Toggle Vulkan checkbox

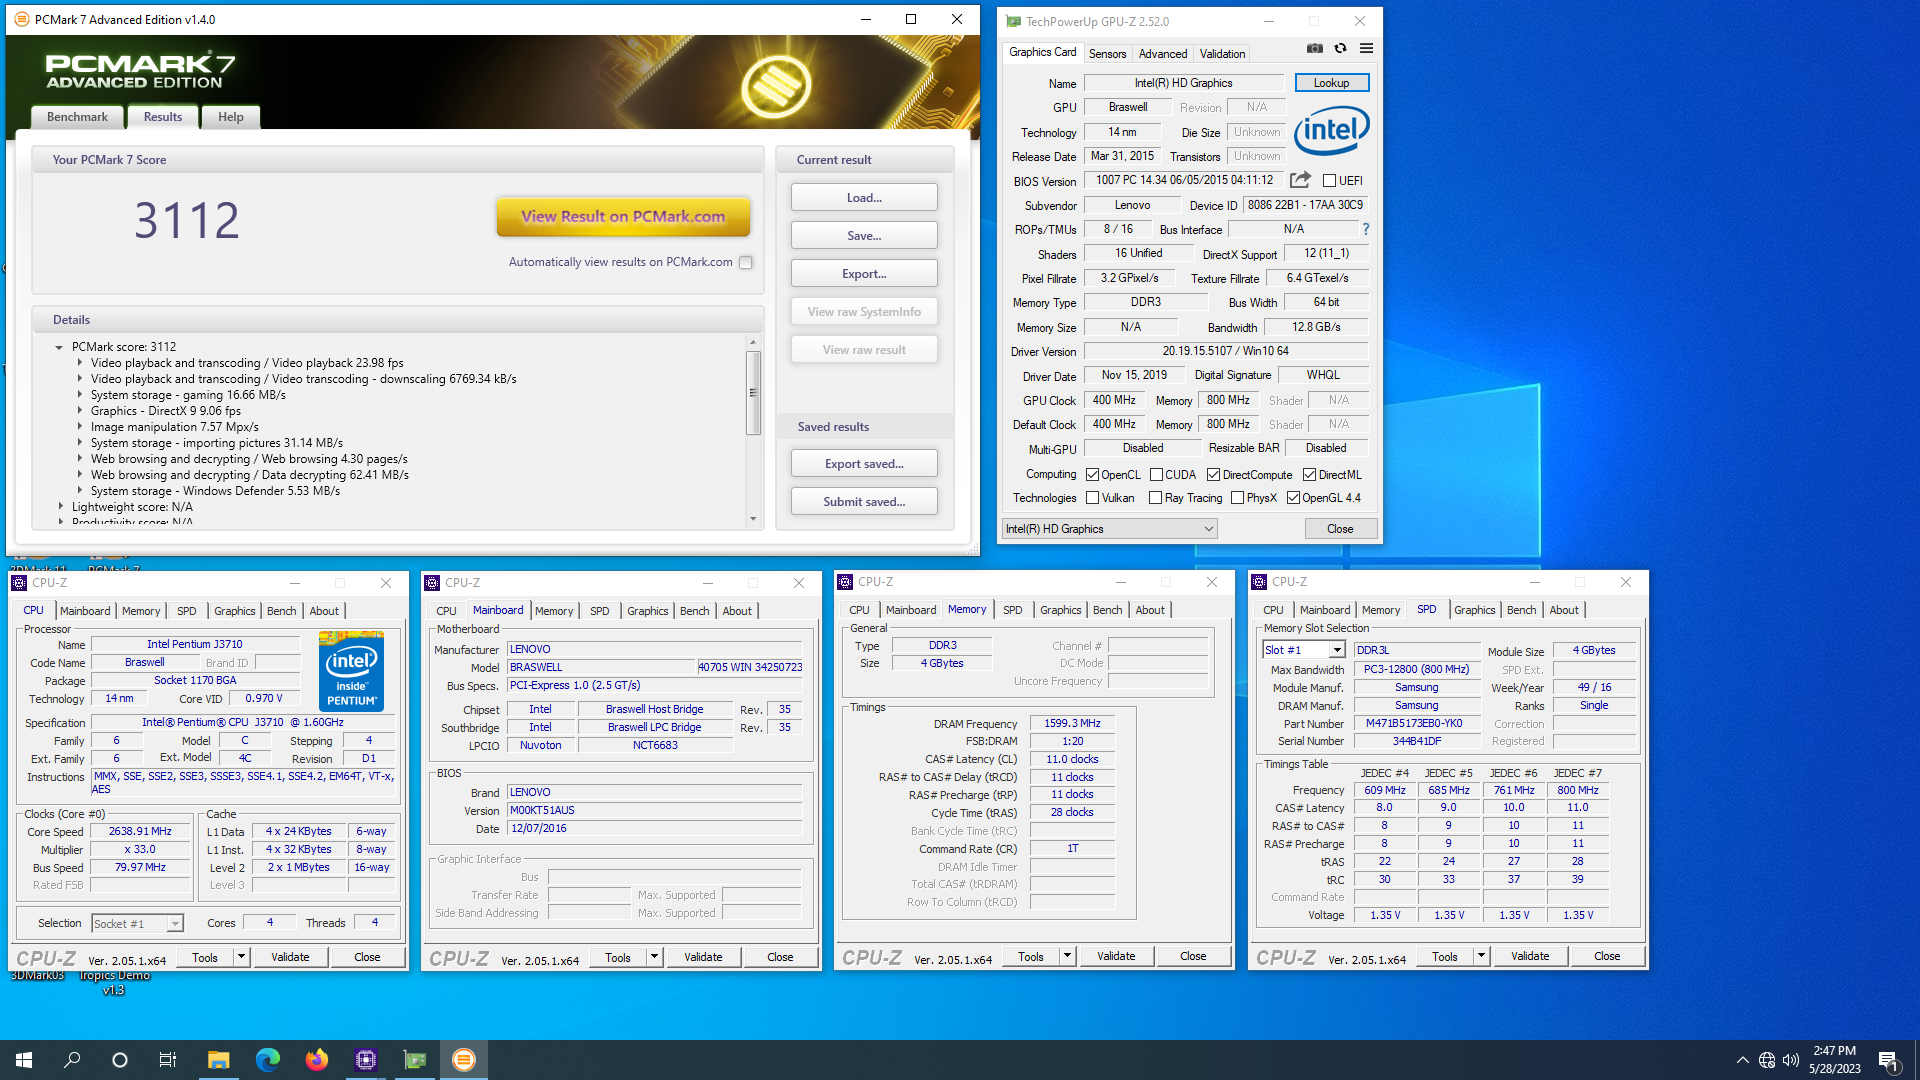(x=1092, y=498)
